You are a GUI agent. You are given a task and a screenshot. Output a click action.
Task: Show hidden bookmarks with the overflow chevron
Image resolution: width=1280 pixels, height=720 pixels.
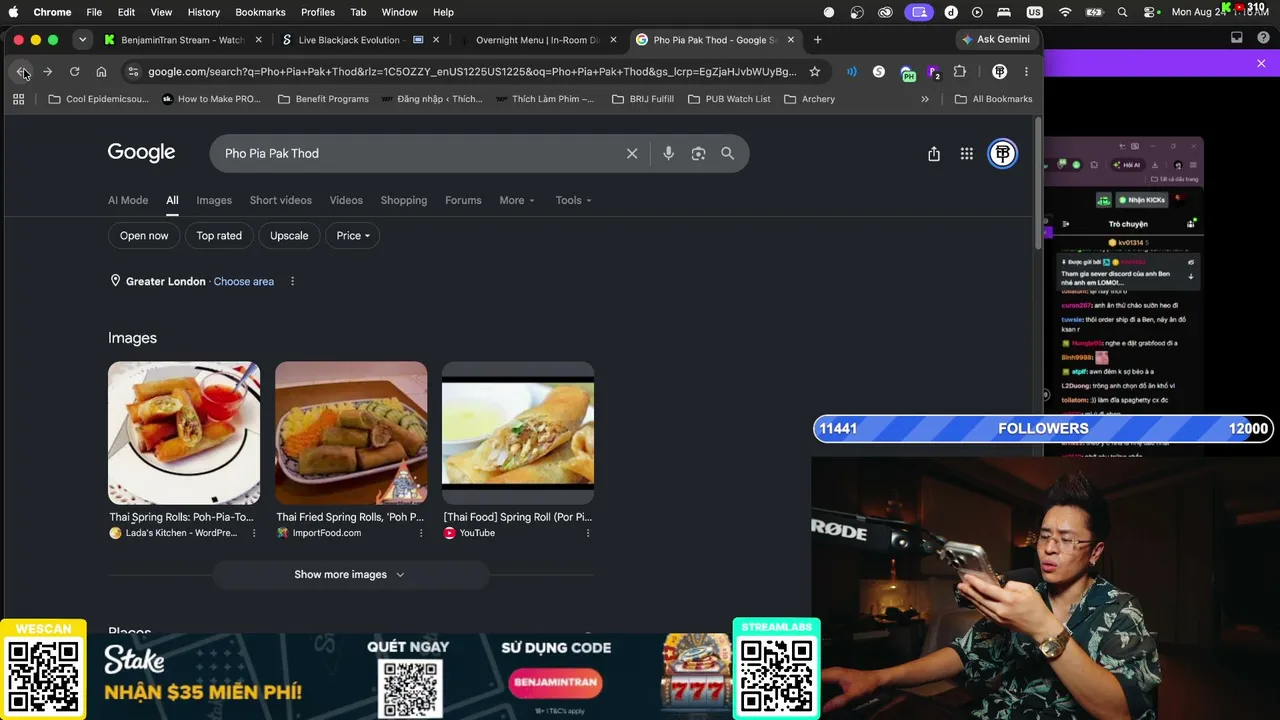coord(925,99)
